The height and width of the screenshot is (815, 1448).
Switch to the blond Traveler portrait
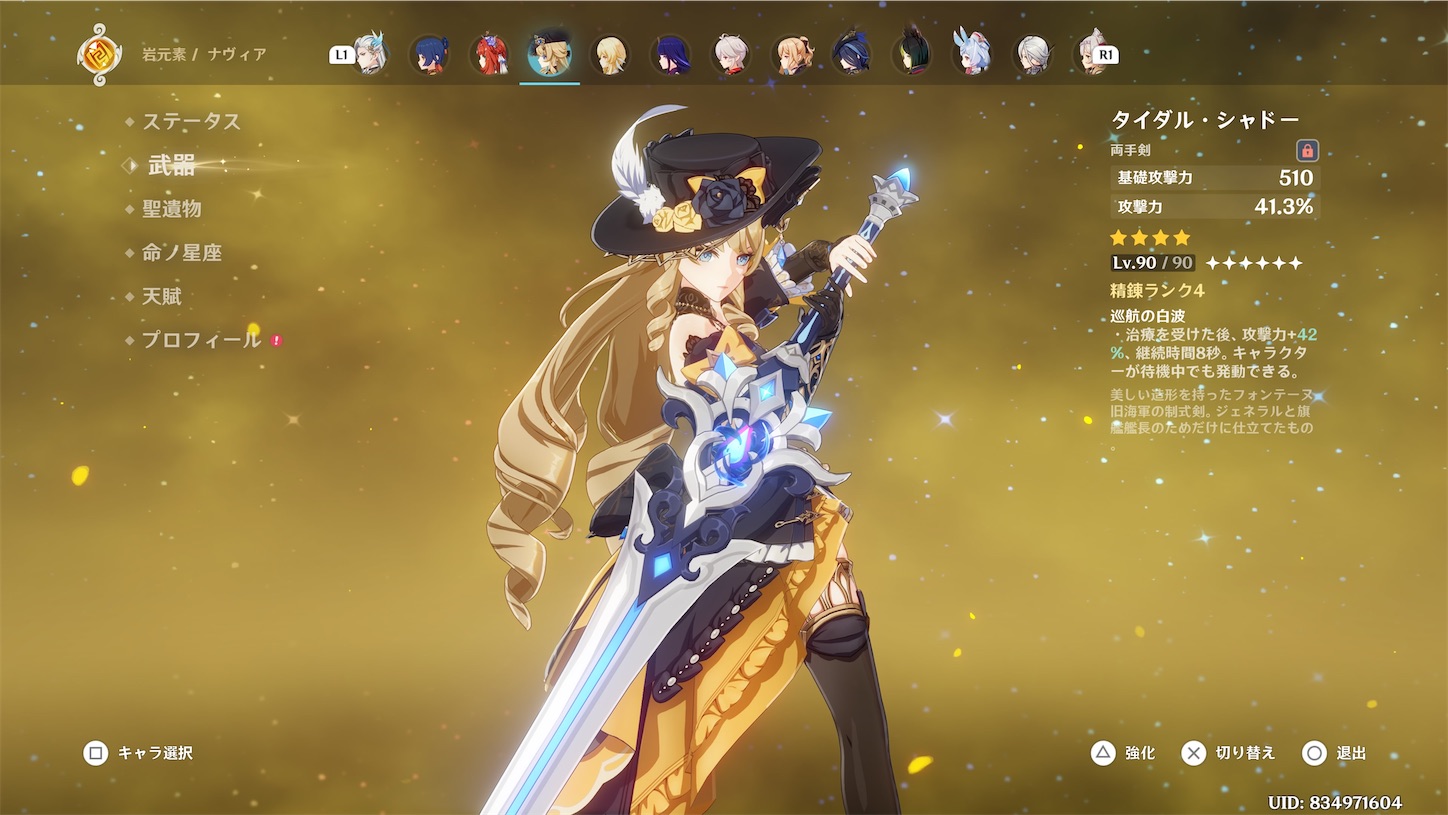610,54
